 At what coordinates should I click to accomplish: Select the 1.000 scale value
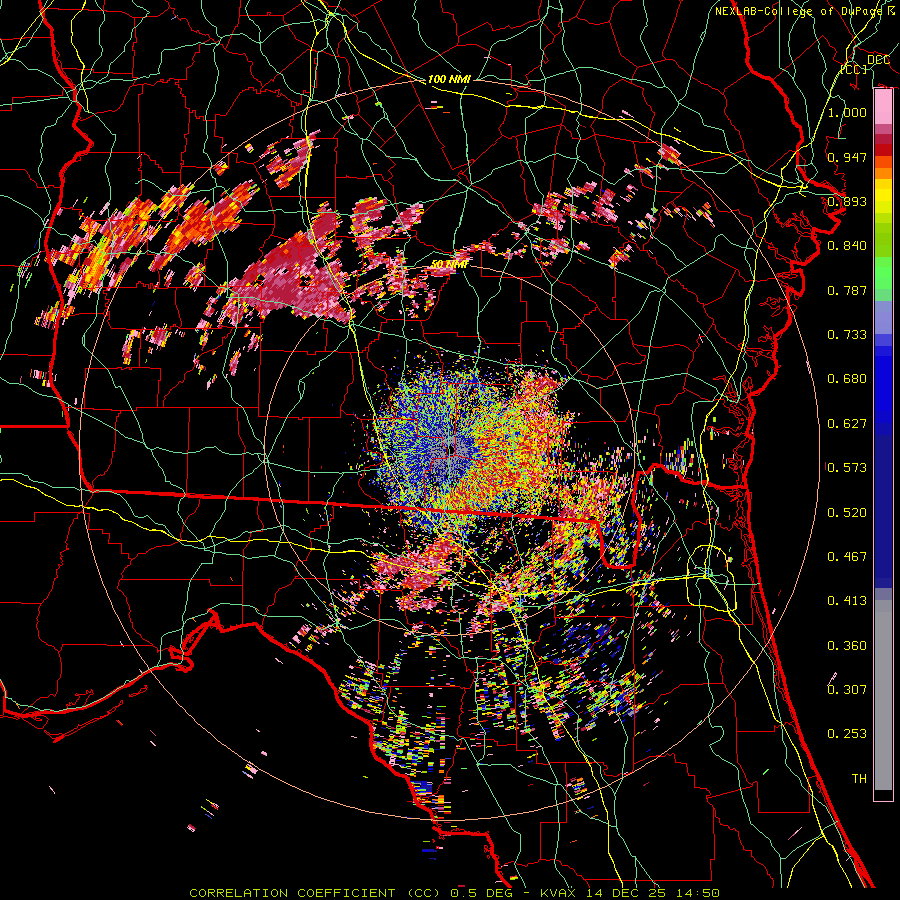[847, 112]
